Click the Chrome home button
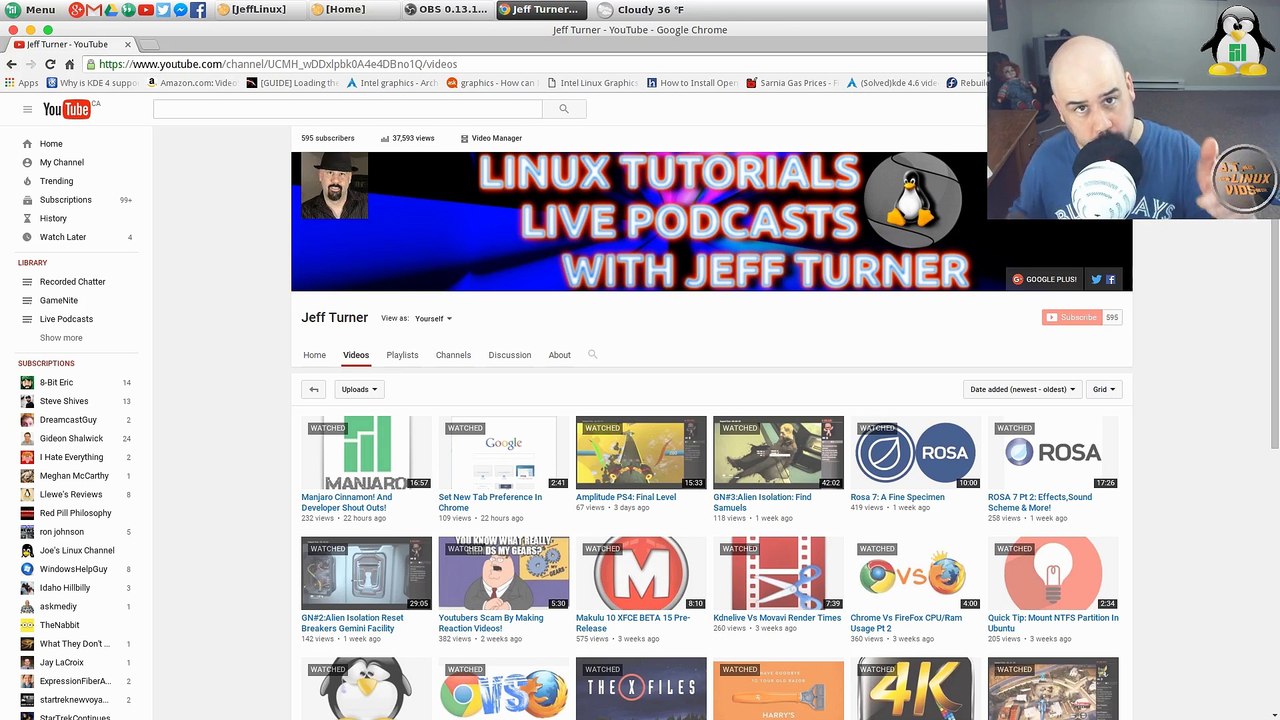The width and height of the screenshot is (1280, 720). click(69, 64)
